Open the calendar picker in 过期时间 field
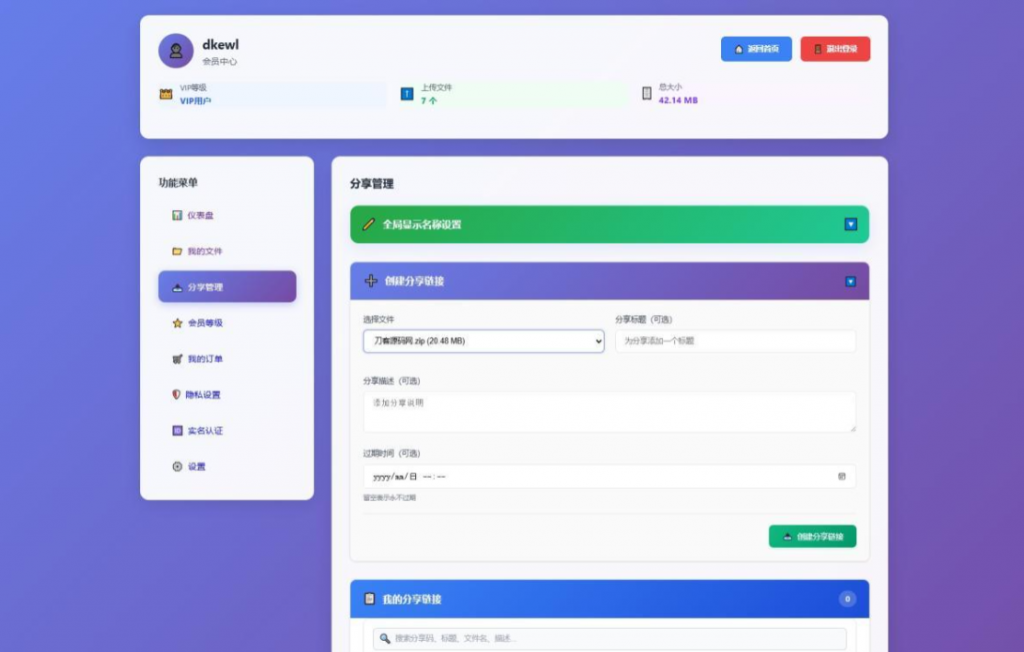 point(841,476)
